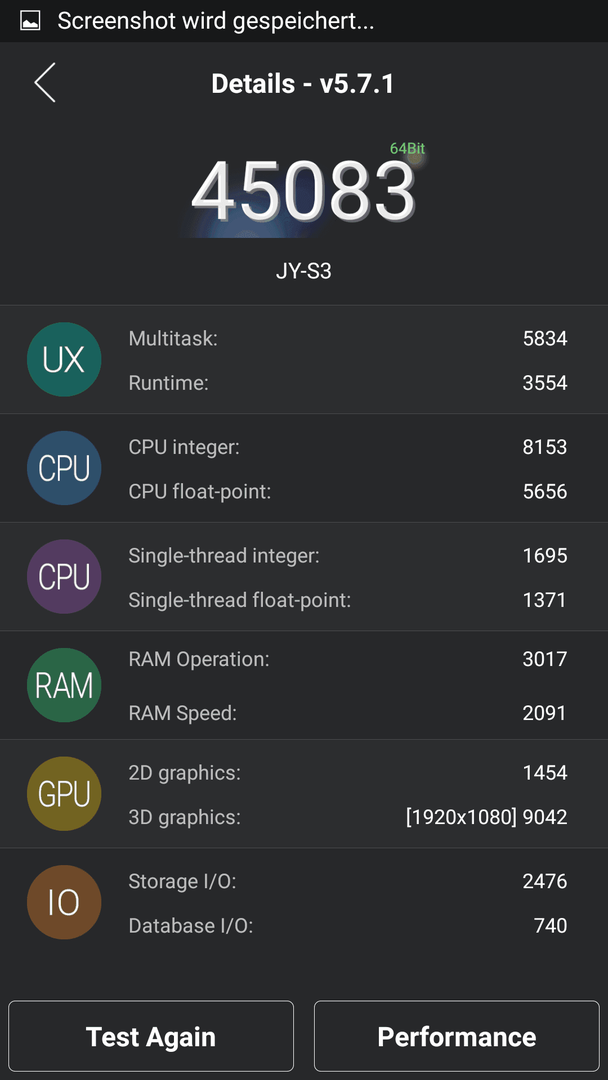The width and height of the screenshot is (608, 1080).
Task: Select the green RAM circle icon
Action: pos(64,685)
